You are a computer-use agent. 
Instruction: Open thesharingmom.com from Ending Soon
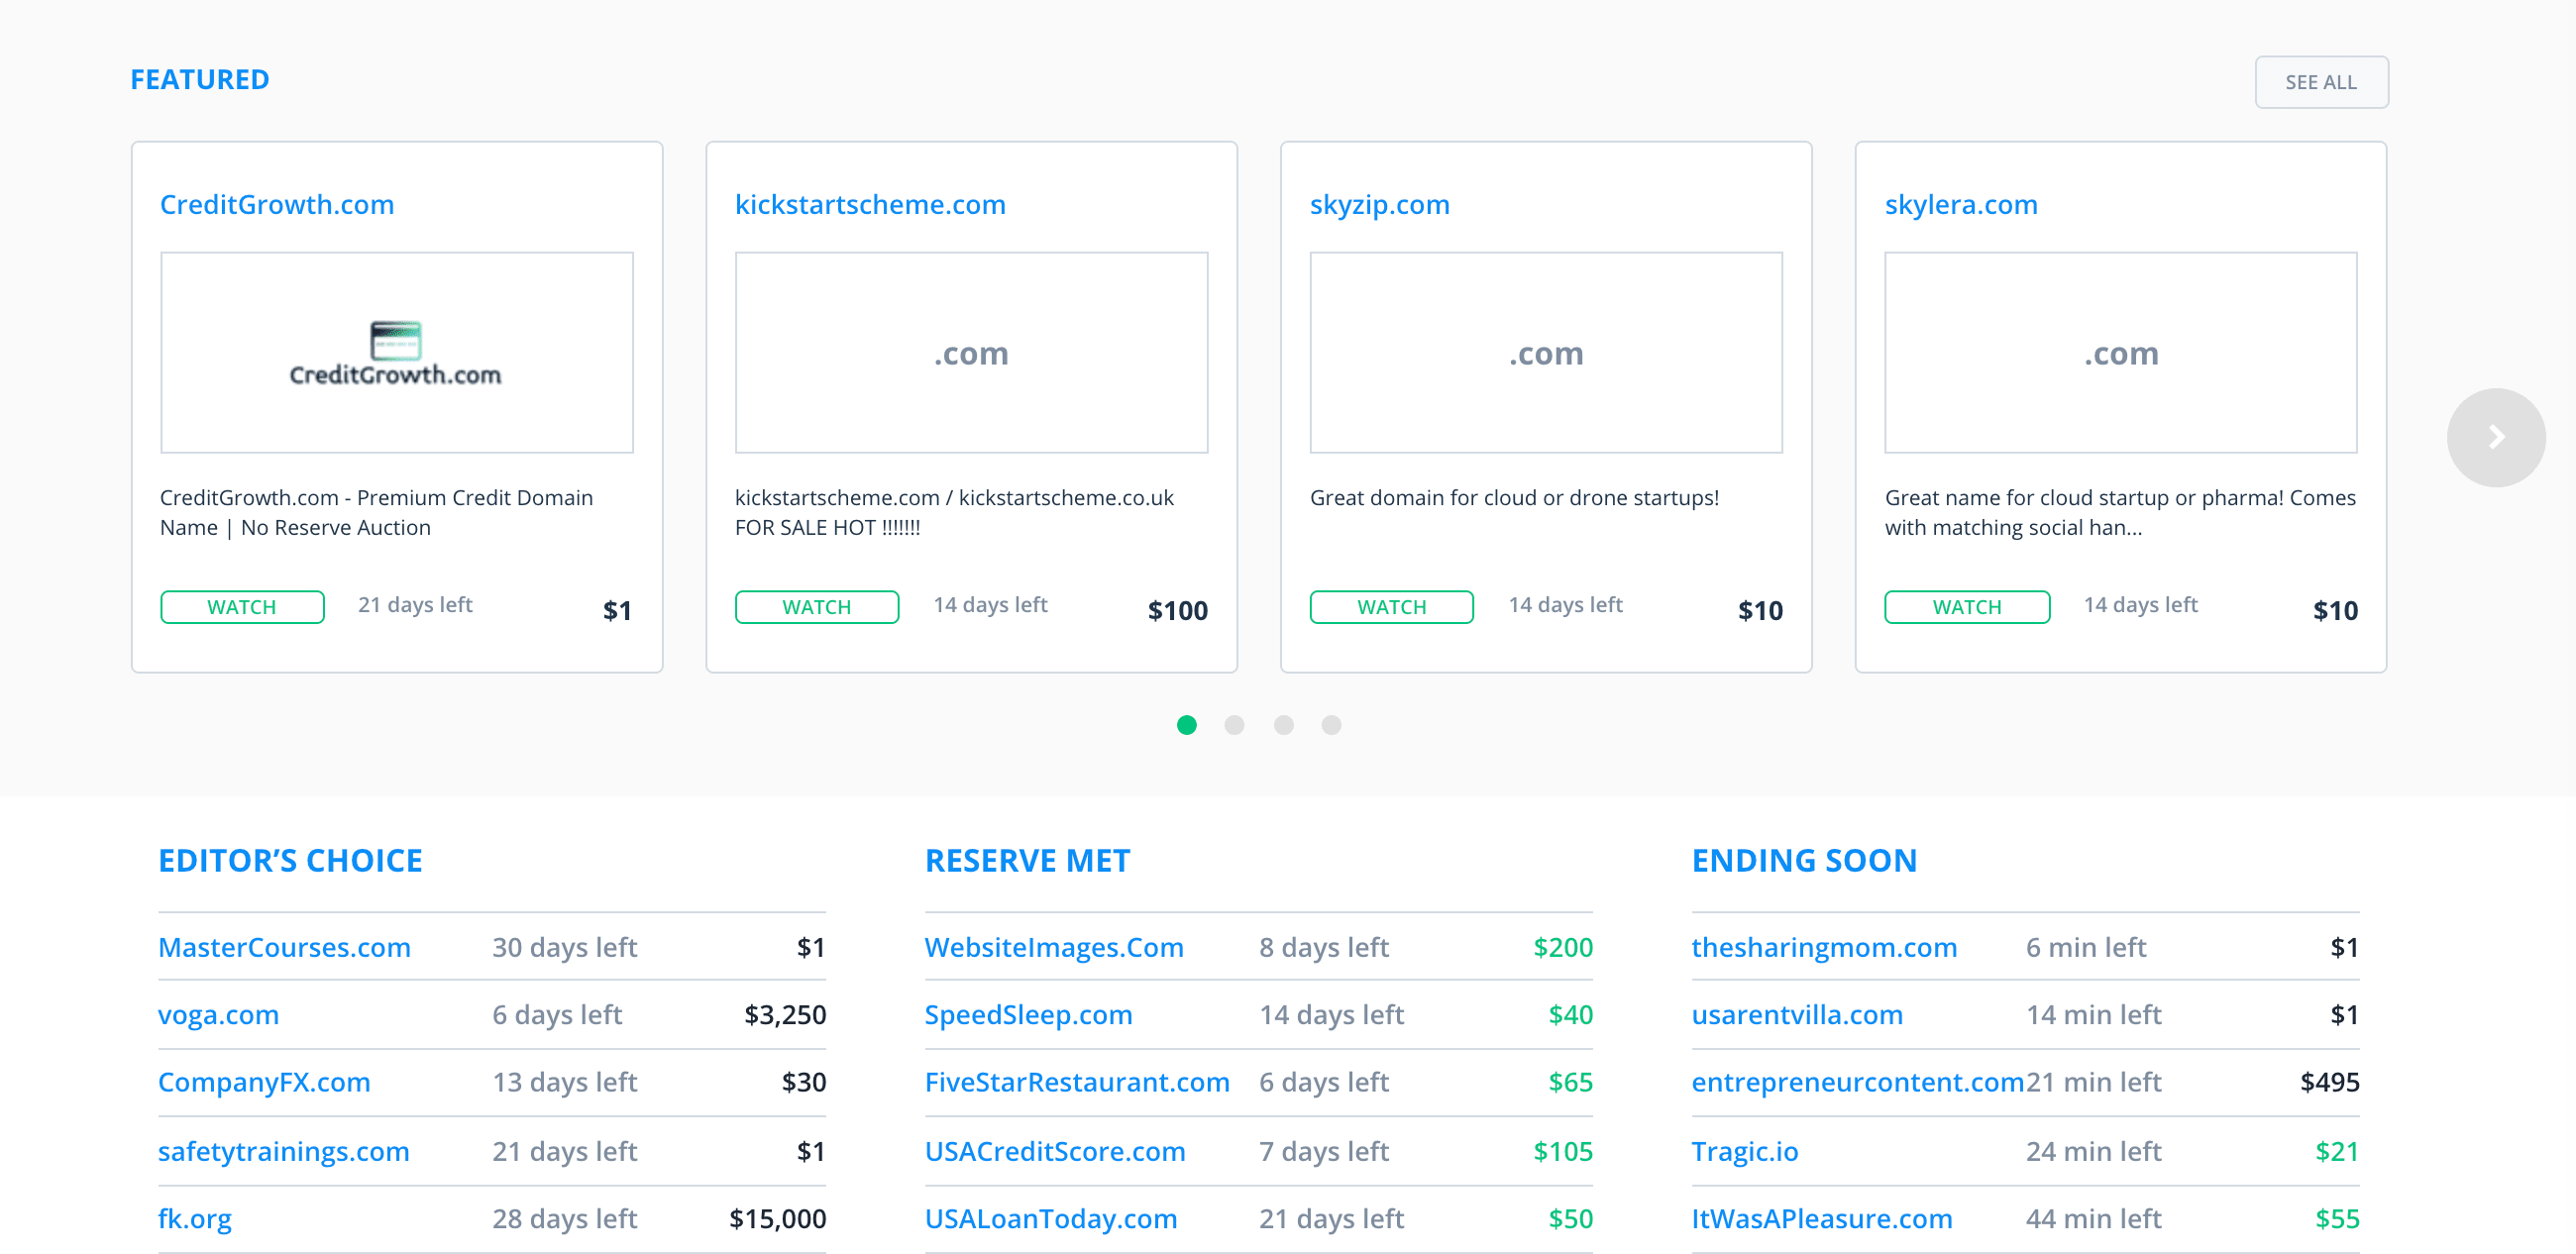pos(1824,947)
